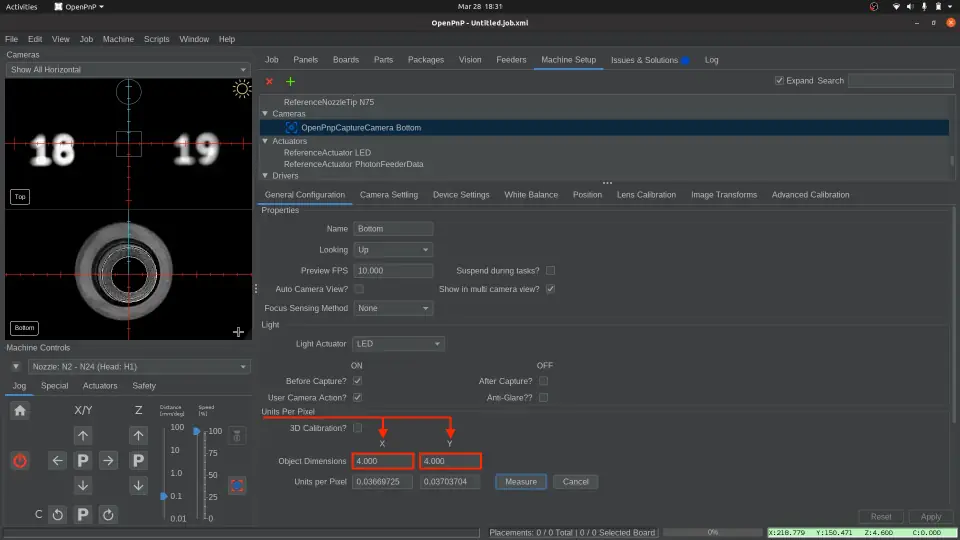The height and width of the screenshot is (540, 960).
Task: Uncheck Show in multi camera view
Action: 550,289
